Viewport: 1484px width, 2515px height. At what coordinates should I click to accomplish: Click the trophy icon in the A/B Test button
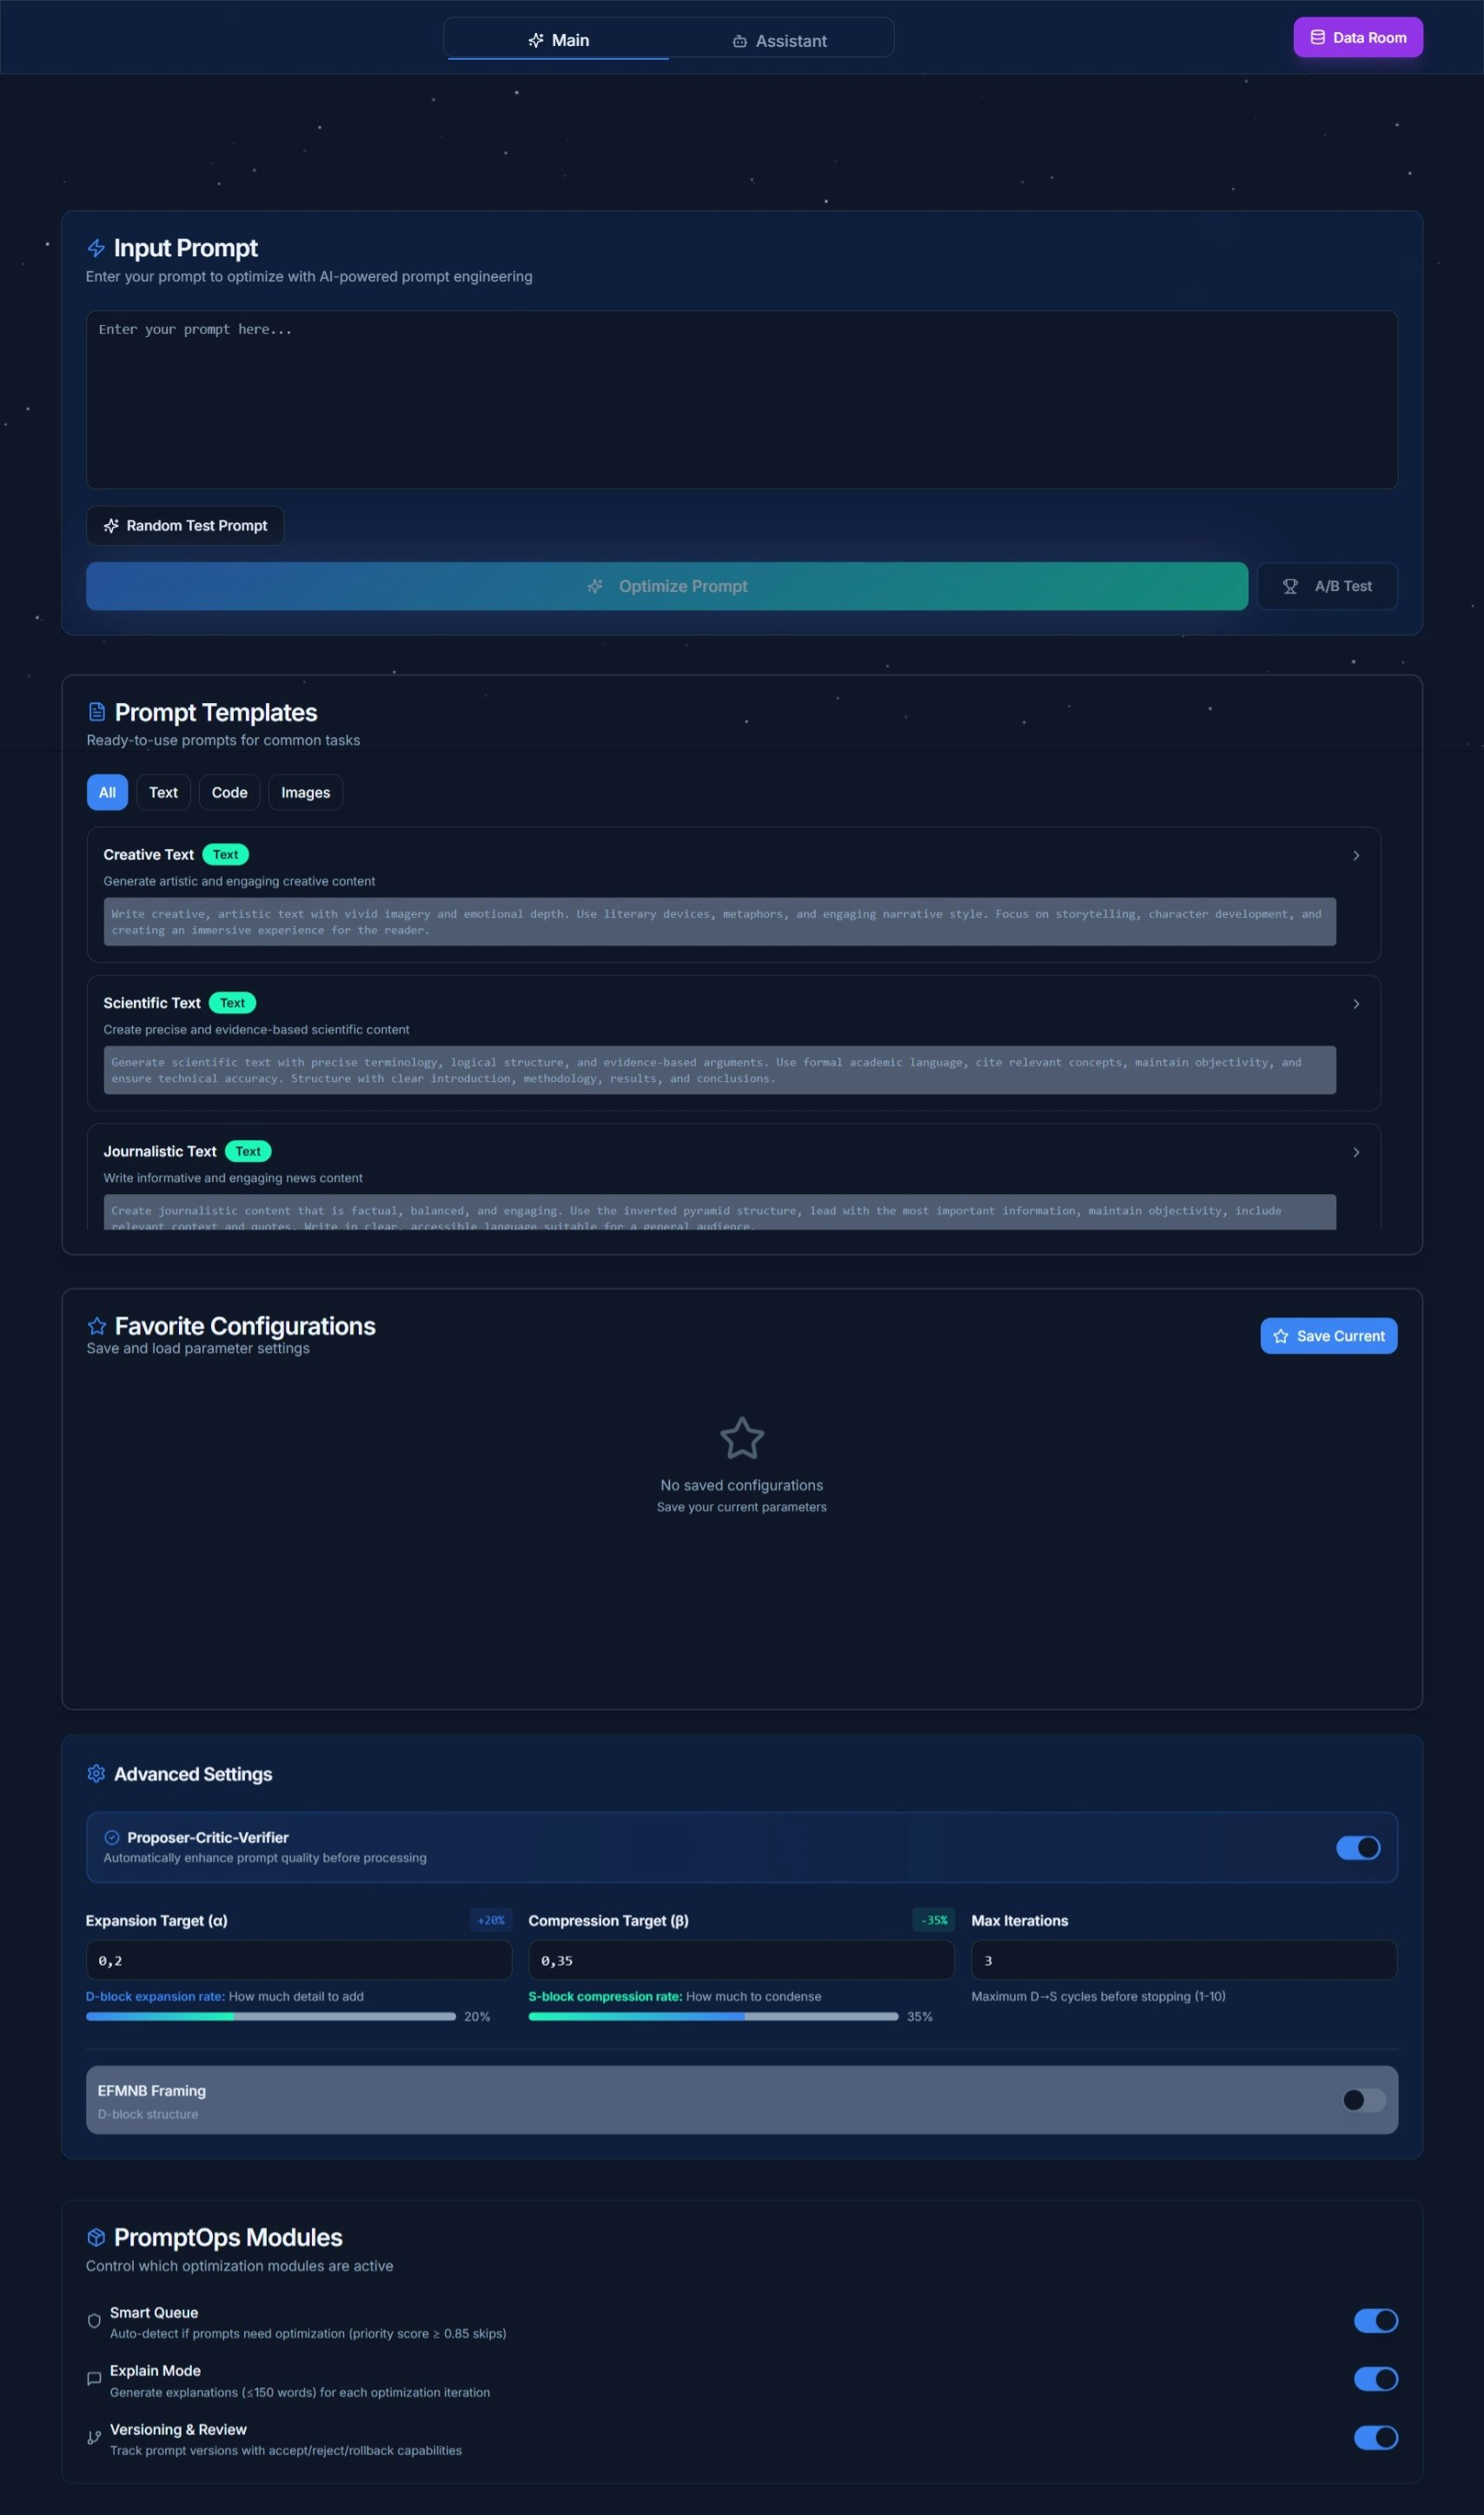pos(1290,586)
